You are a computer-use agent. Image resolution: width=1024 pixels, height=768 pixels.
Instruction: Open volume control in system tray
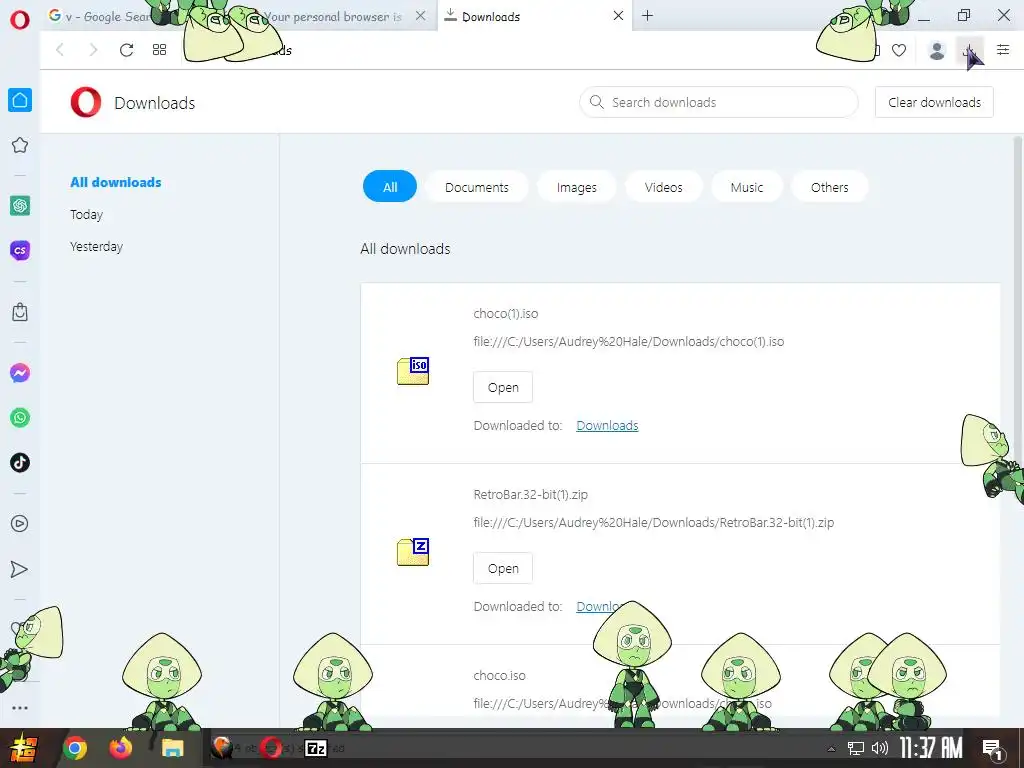click(x=880, y=748)
